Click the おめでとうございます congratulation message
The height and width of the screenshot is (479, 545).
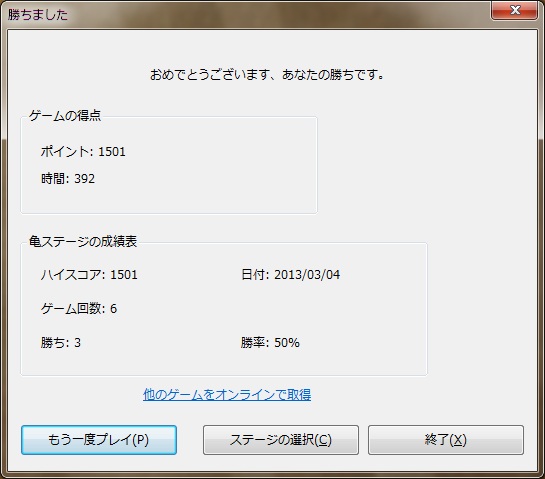click(267, 75)
